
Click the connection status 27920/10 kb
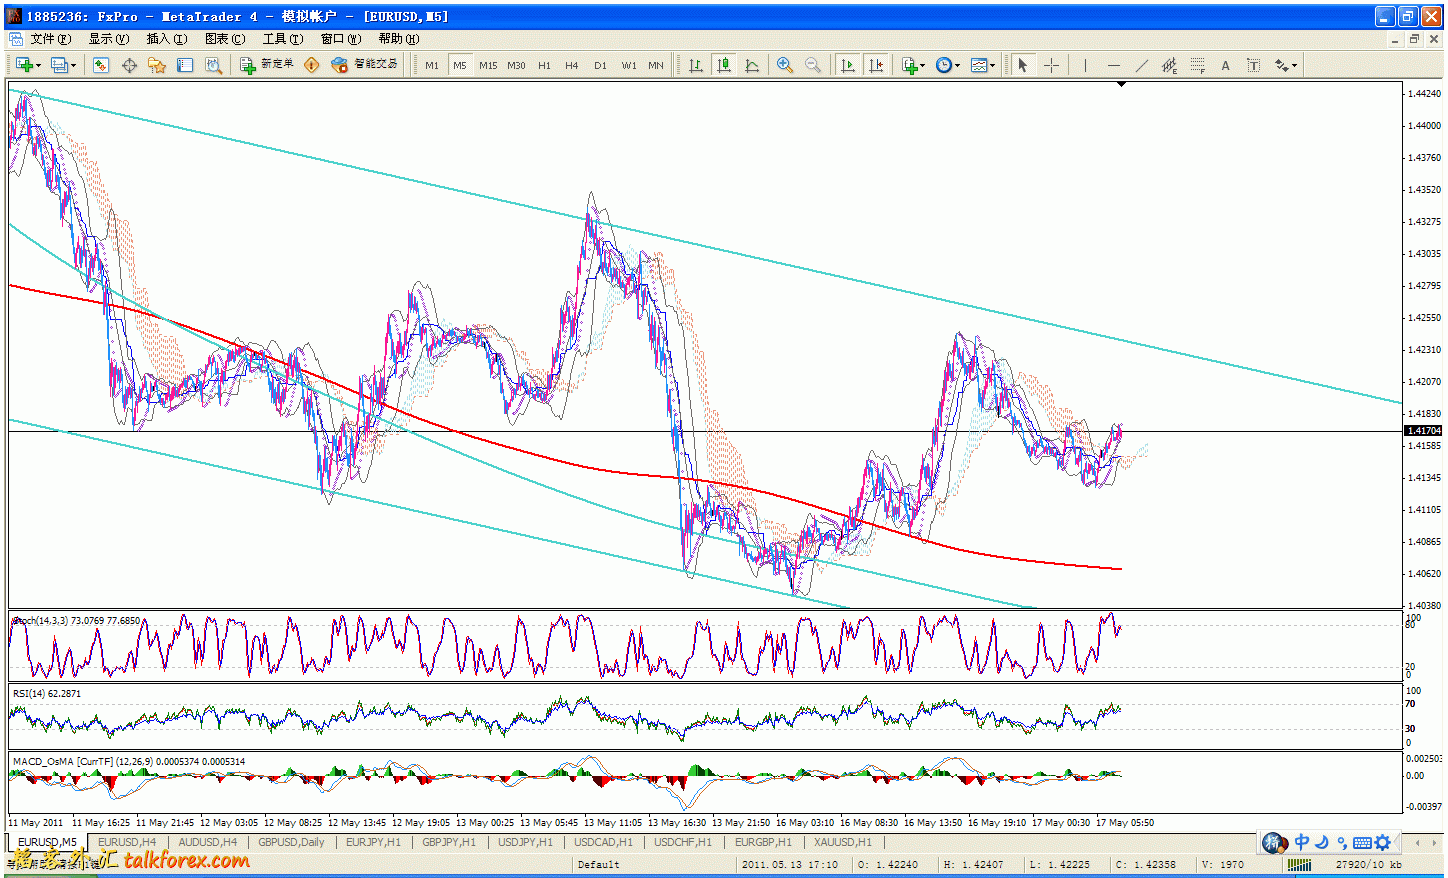pyautogui.click(x=1368, y=865)
